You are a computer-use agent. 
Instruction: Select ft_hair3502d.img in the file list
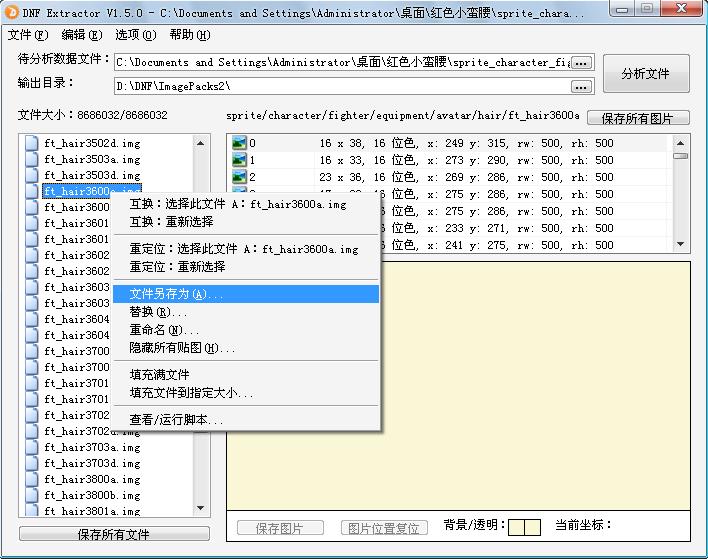tap(92, 143)
